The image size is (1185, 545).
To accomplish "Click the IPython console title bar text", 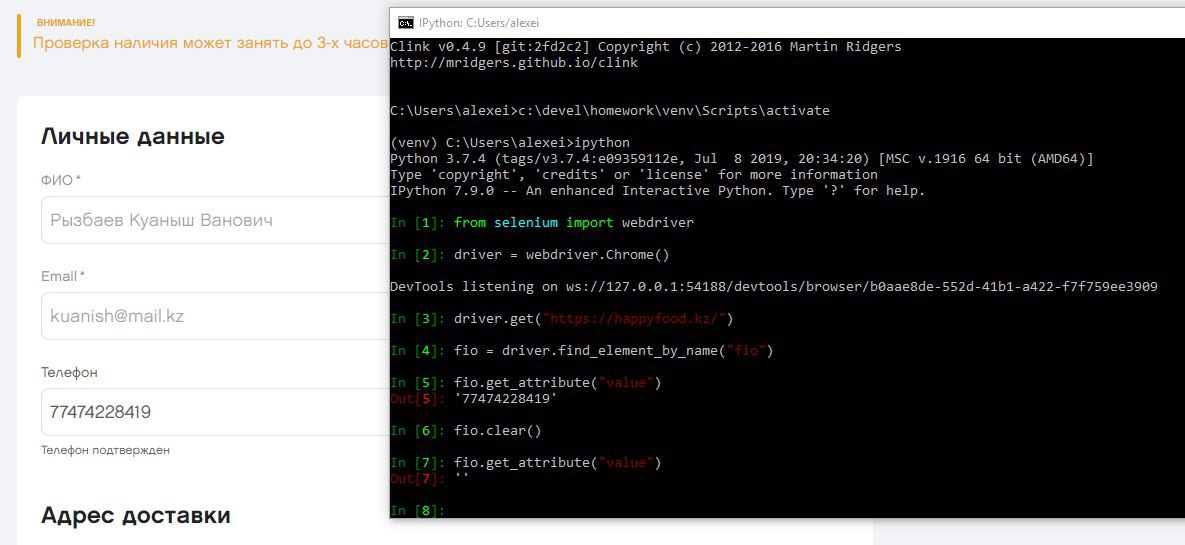I will click(479, 23).
